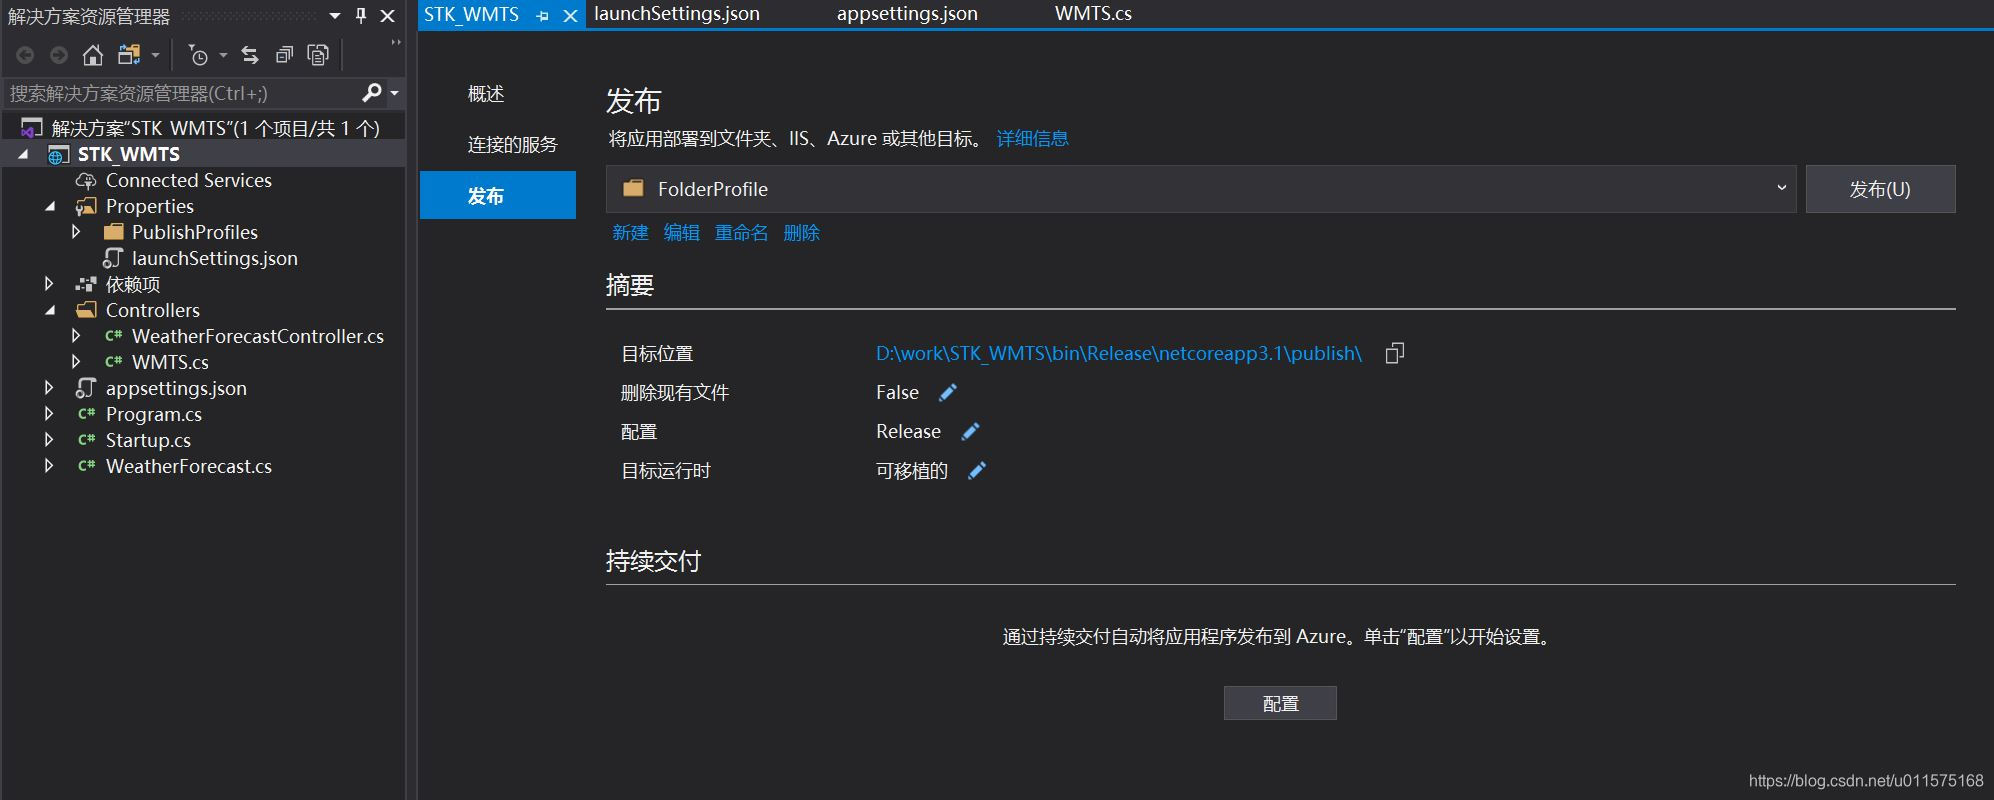Click the 配置 configure button under continuous delivery

point(1280,703)
